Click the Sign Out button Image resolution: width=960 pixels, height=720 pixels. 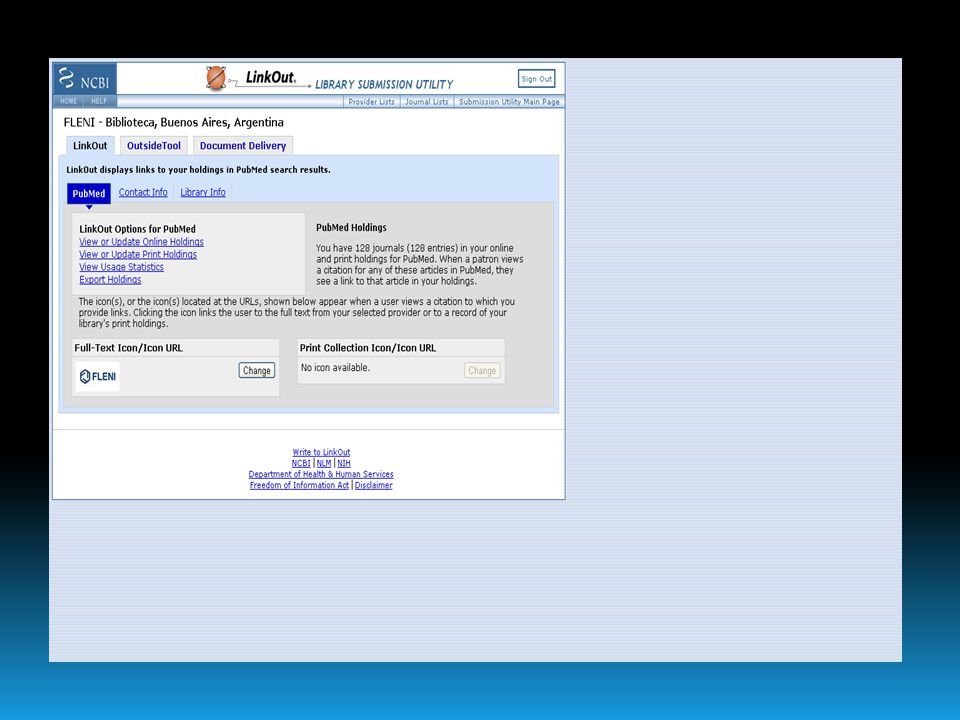click(536, 78)
